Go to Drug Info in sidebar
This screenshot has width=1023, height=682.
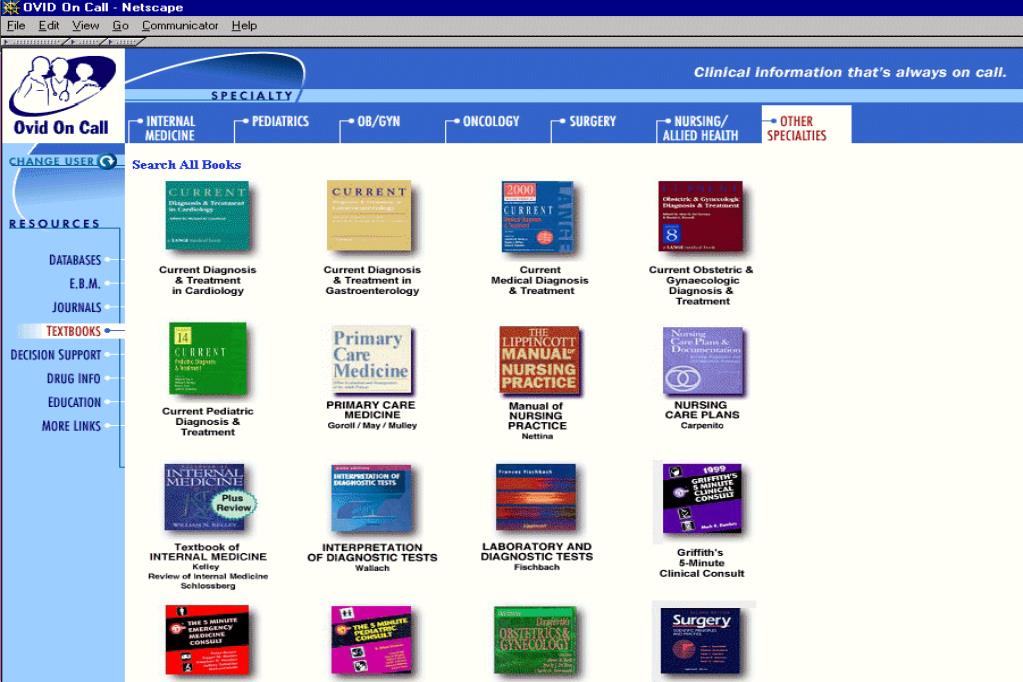tap(74, 379)
